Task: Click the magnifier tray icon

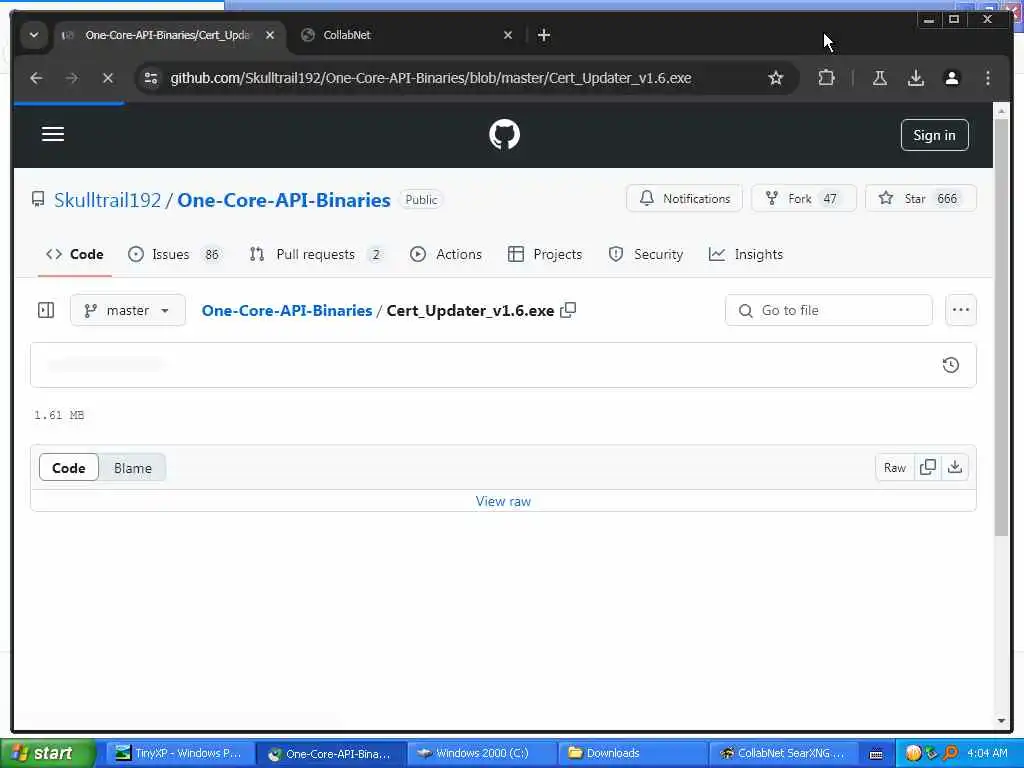Action: point(950,754)
